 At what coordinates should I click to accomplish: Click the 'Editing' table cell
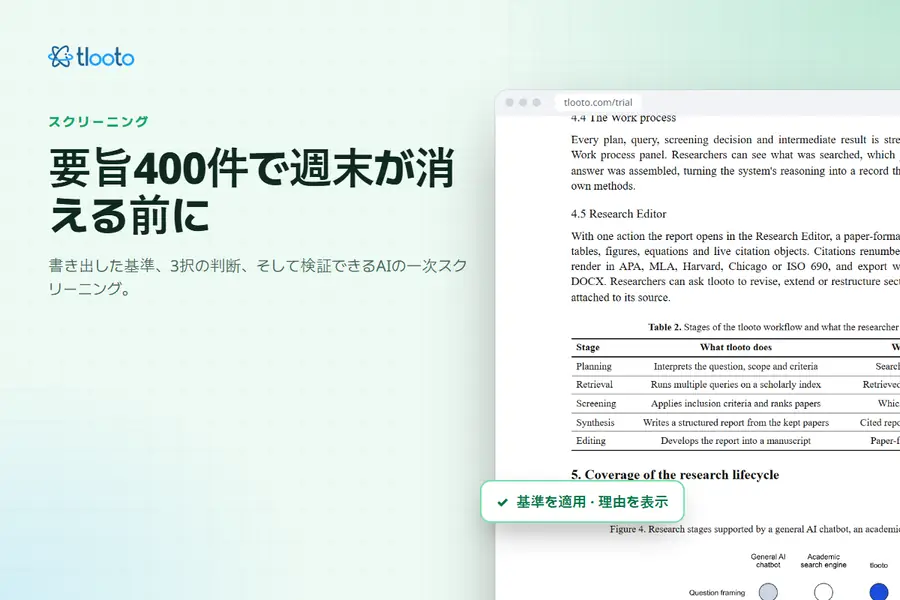click(591, 441)
